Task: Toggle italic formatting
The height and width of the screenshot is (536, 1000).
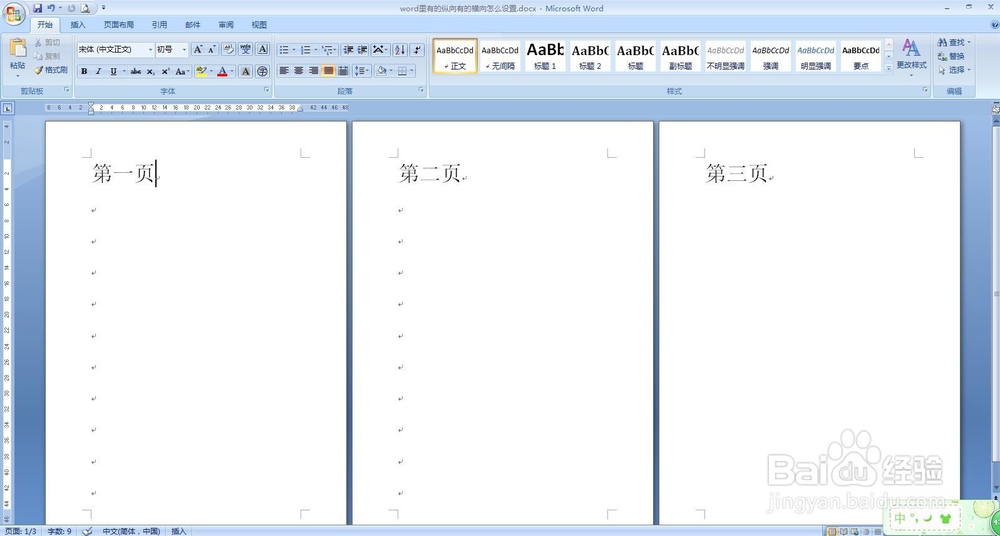Action: click(98, 71)
